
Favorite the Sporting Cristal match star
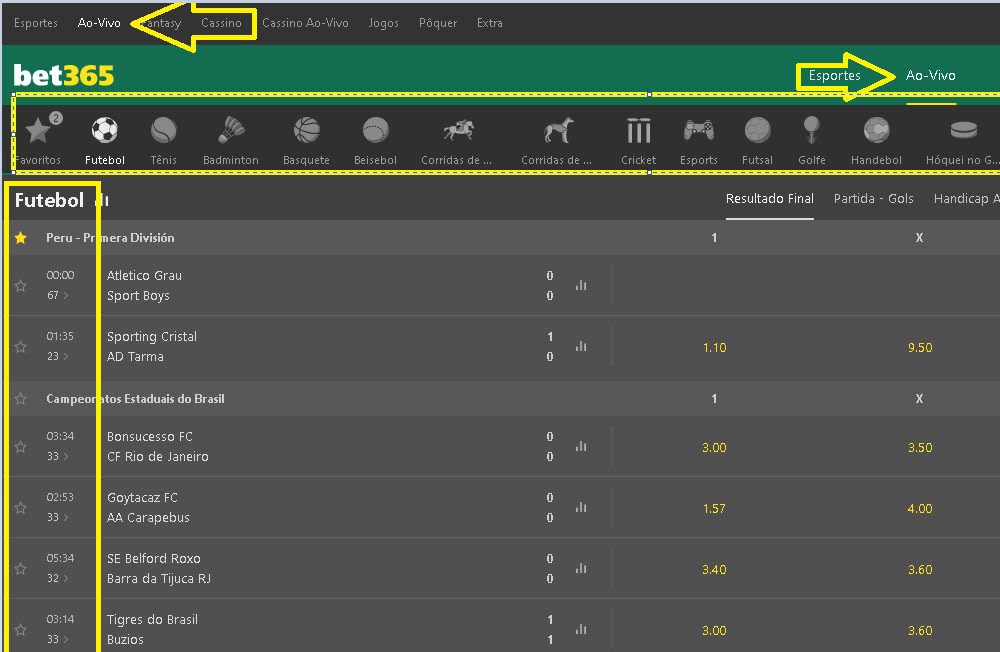click(20, 346)
